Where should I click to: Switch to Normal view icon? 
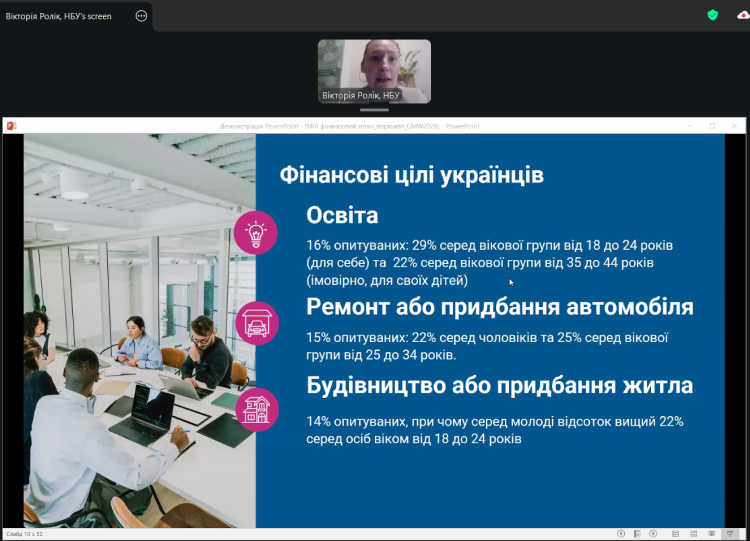tap(675, 533)
